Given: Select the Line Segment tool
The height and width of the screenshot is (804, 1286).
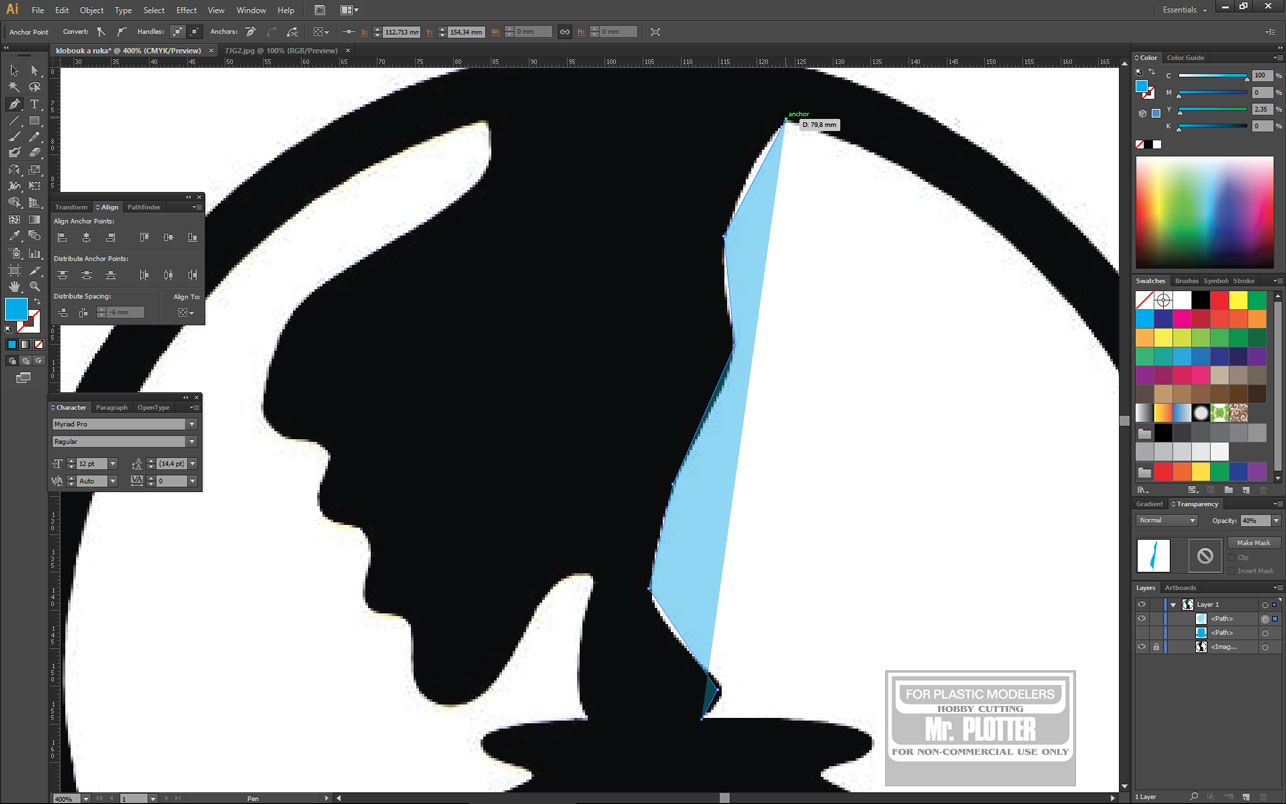Looking at the screenshot, I should point(14,121).
